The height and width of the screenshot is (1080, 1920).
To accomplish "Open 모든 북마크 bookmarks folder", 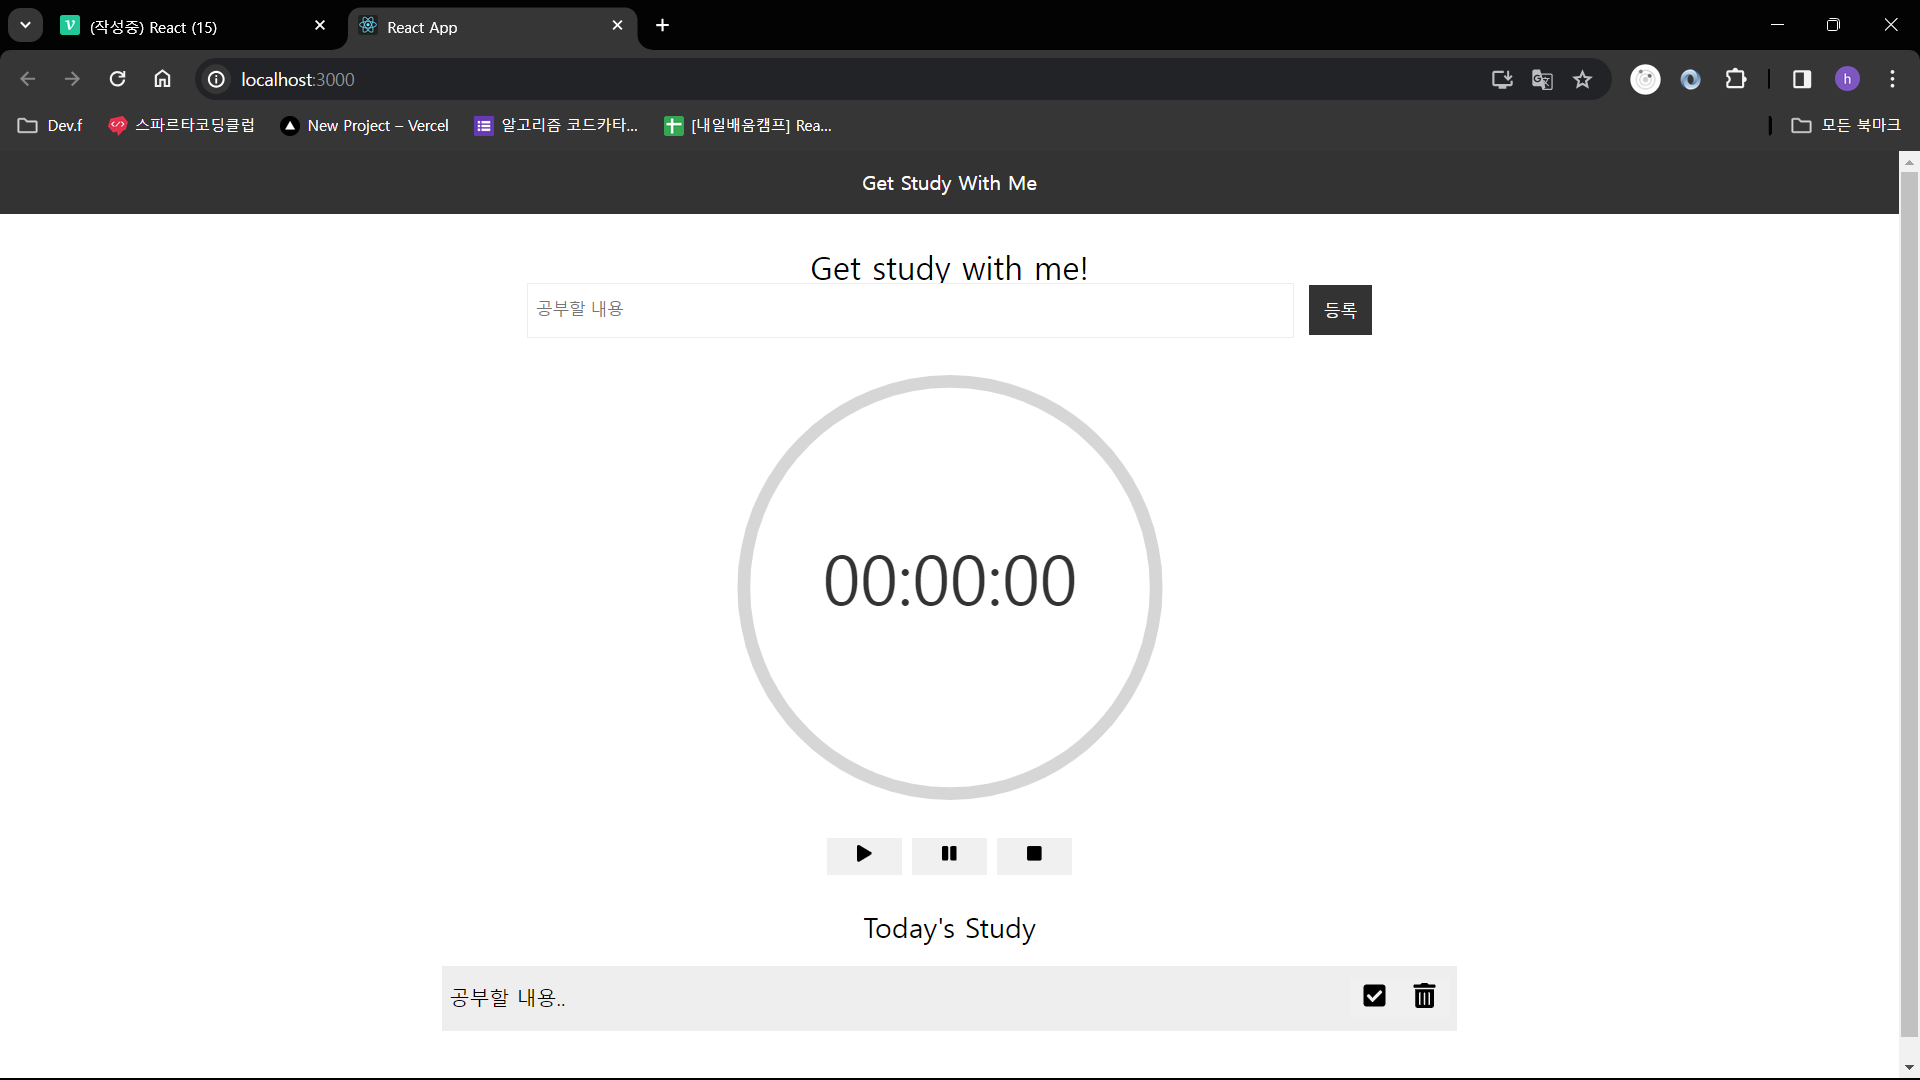I will click(1846, 125).
